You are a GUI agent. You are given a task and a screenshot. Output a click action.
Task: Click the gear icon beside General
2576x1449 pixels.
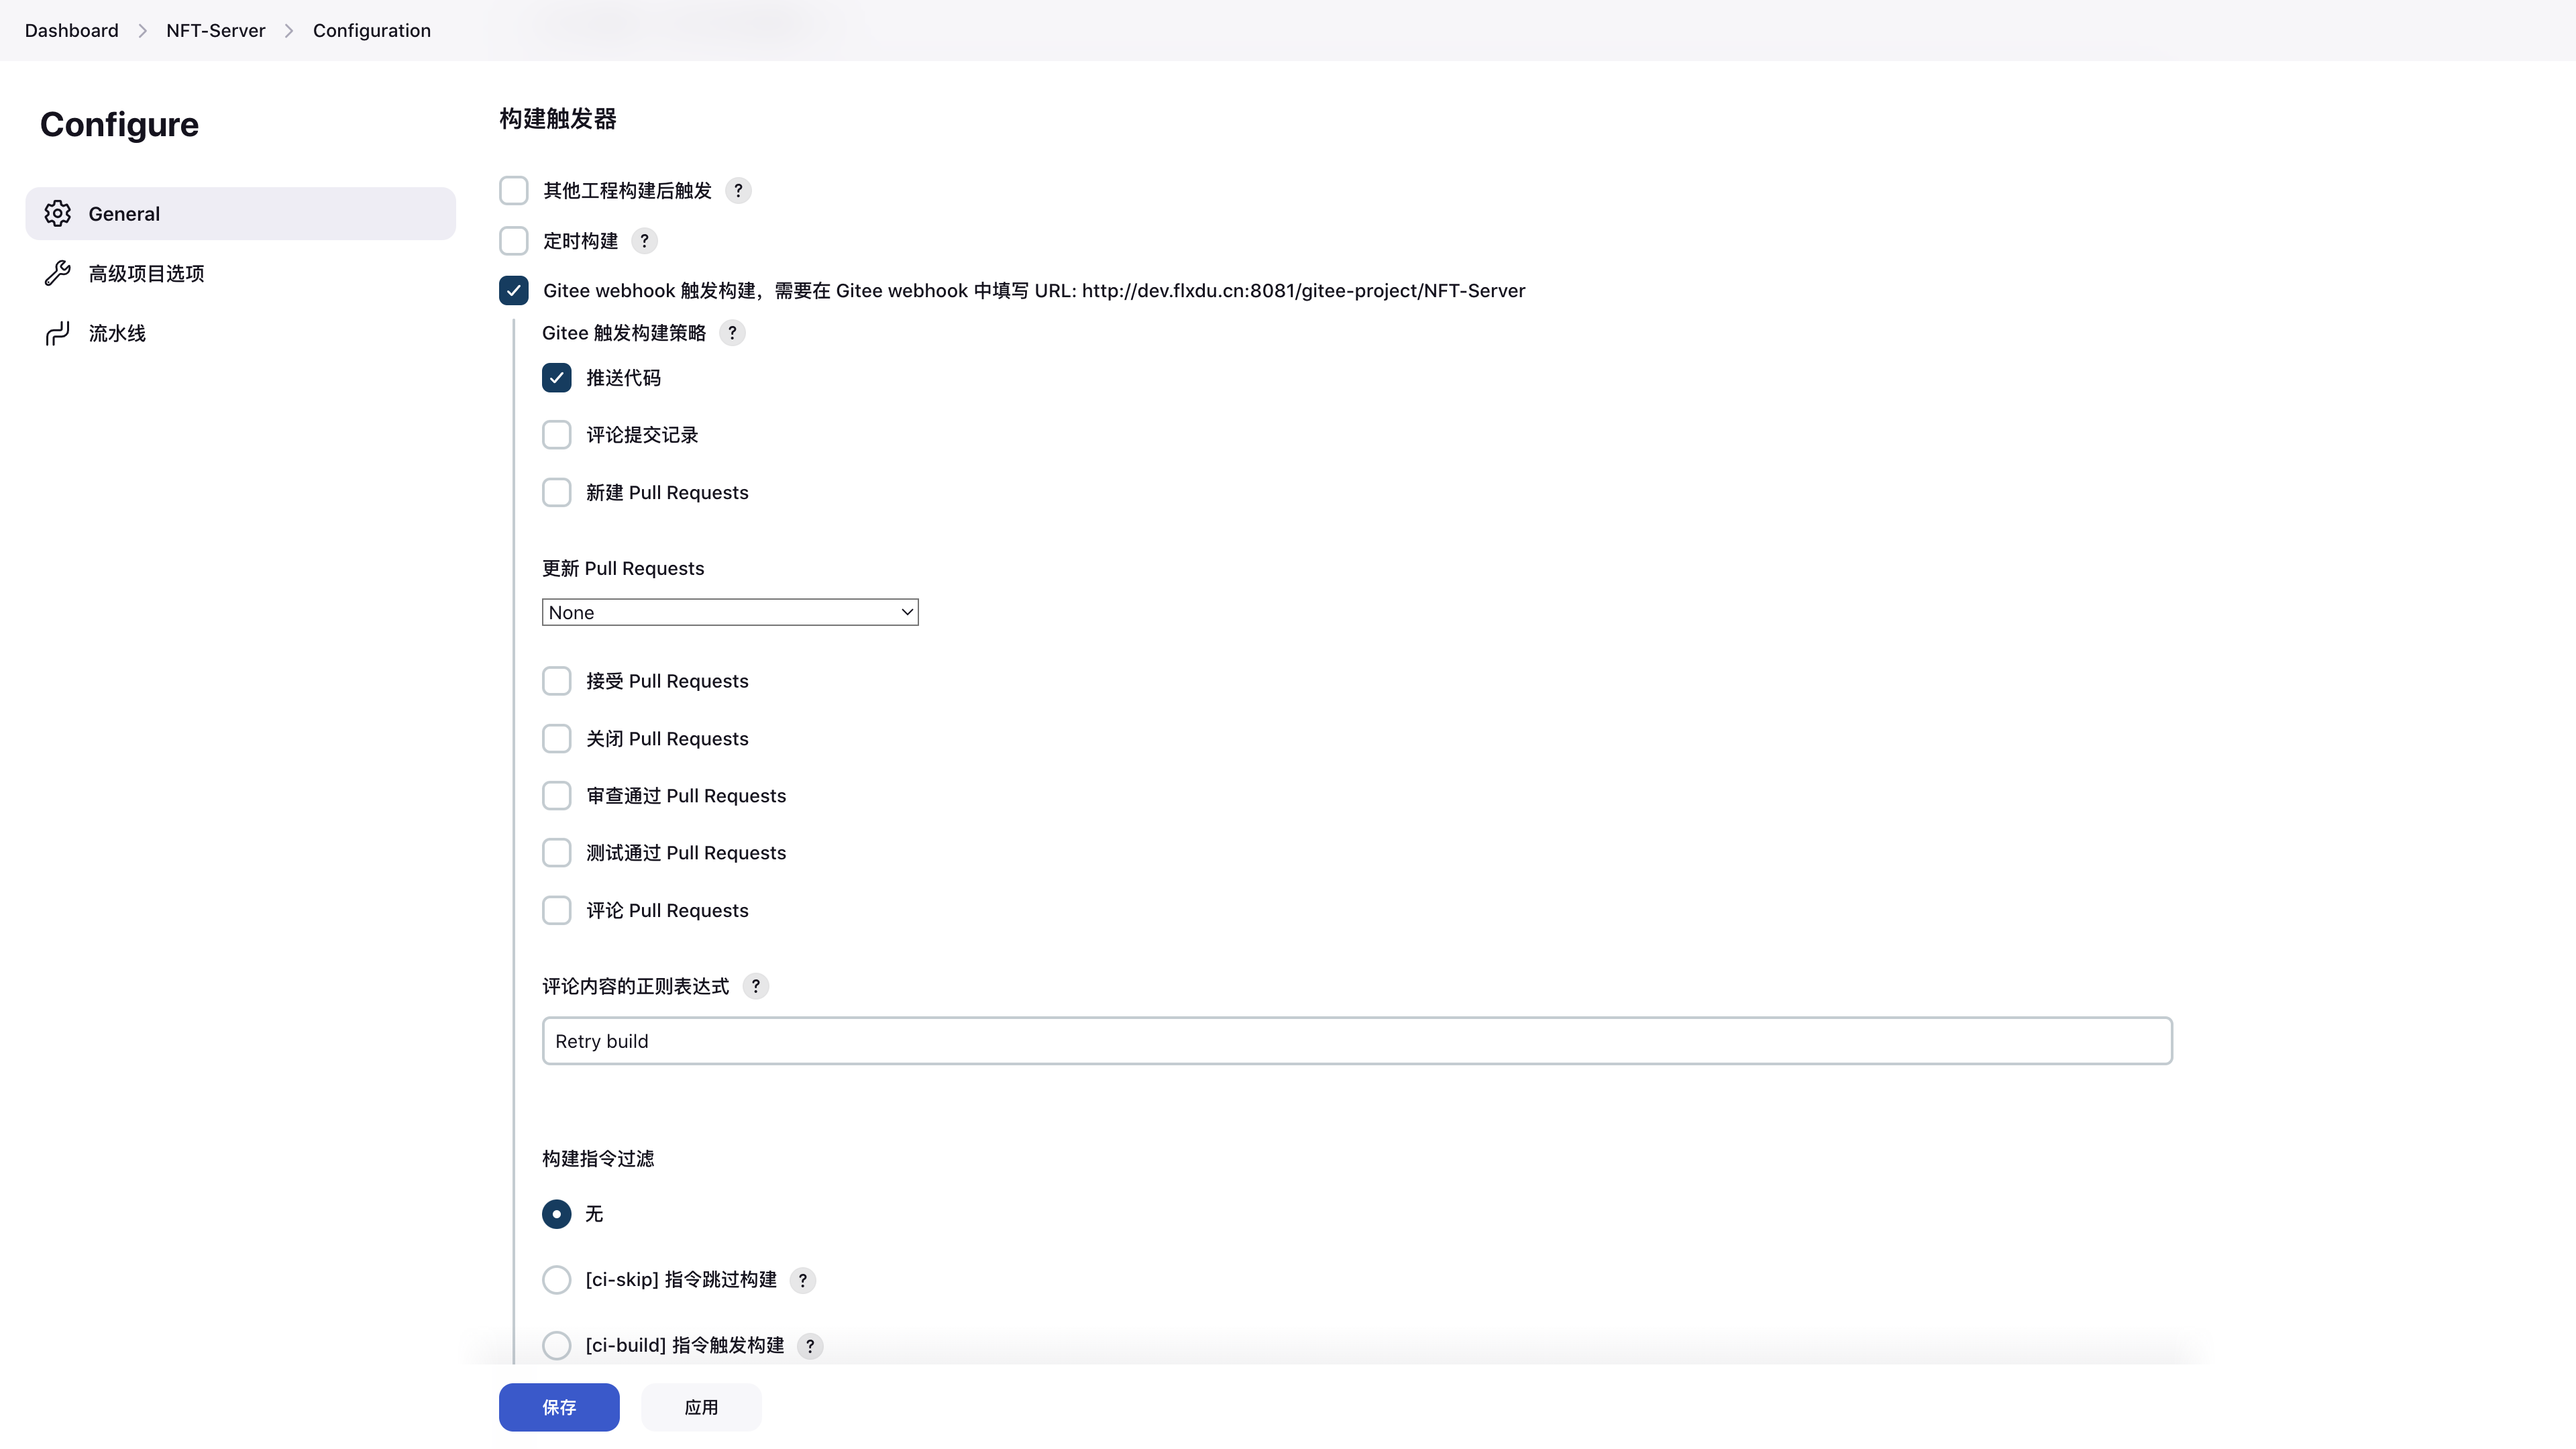58,213
